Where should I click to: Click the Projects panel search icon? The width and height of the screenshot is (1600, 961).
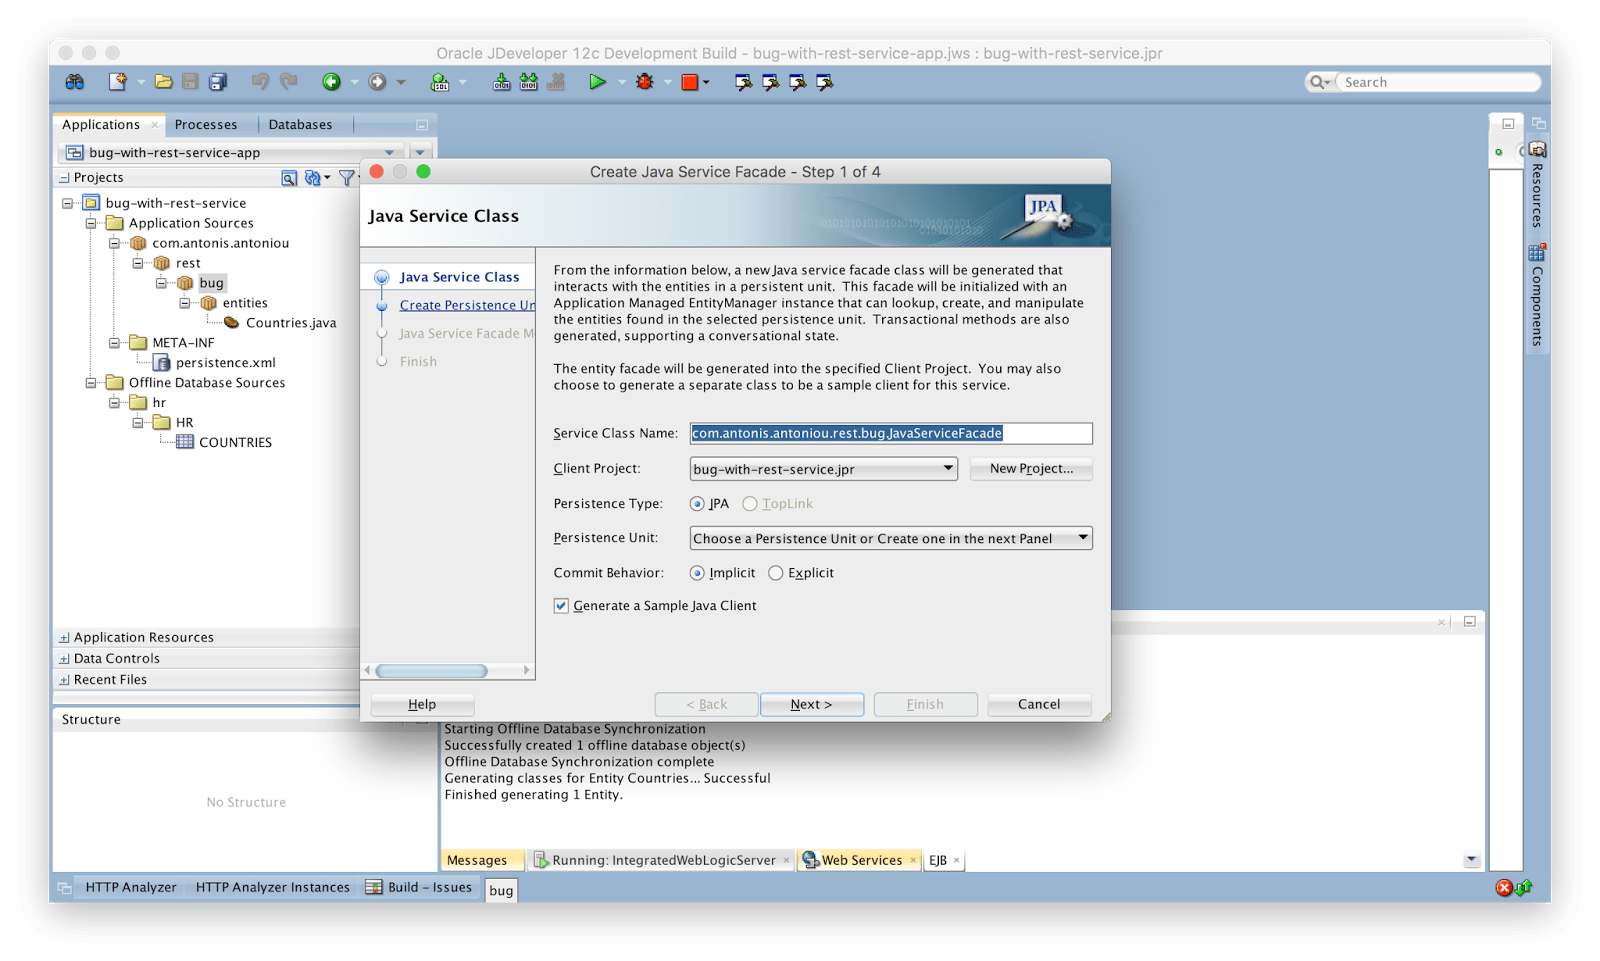[289, 178]
